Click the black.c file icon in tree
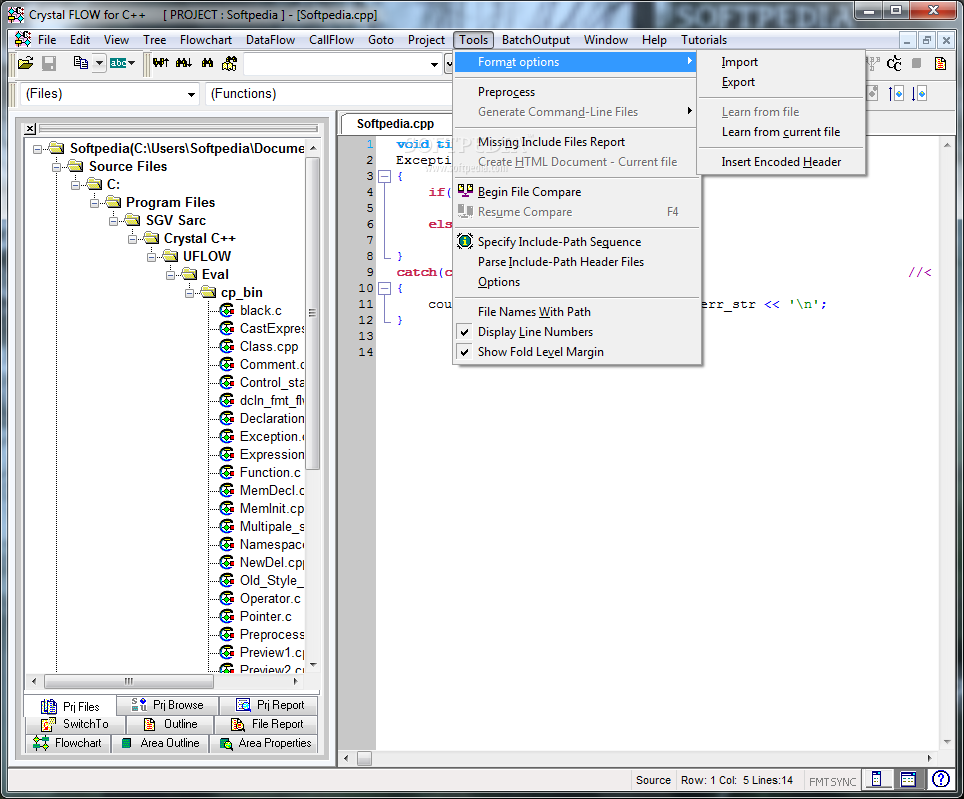 227,310
